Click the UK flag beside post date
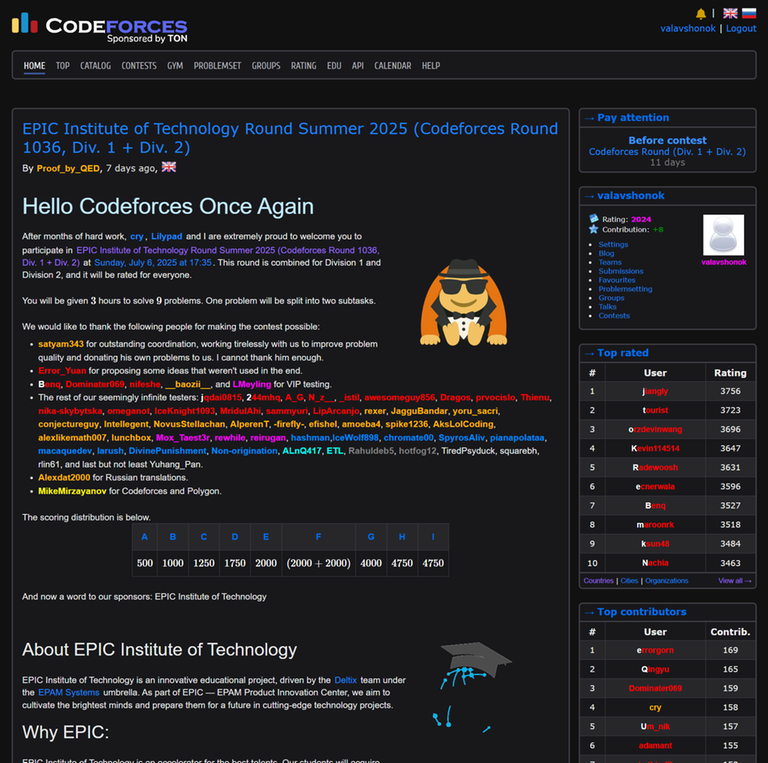The image size is (768, 763). point(169,167)
